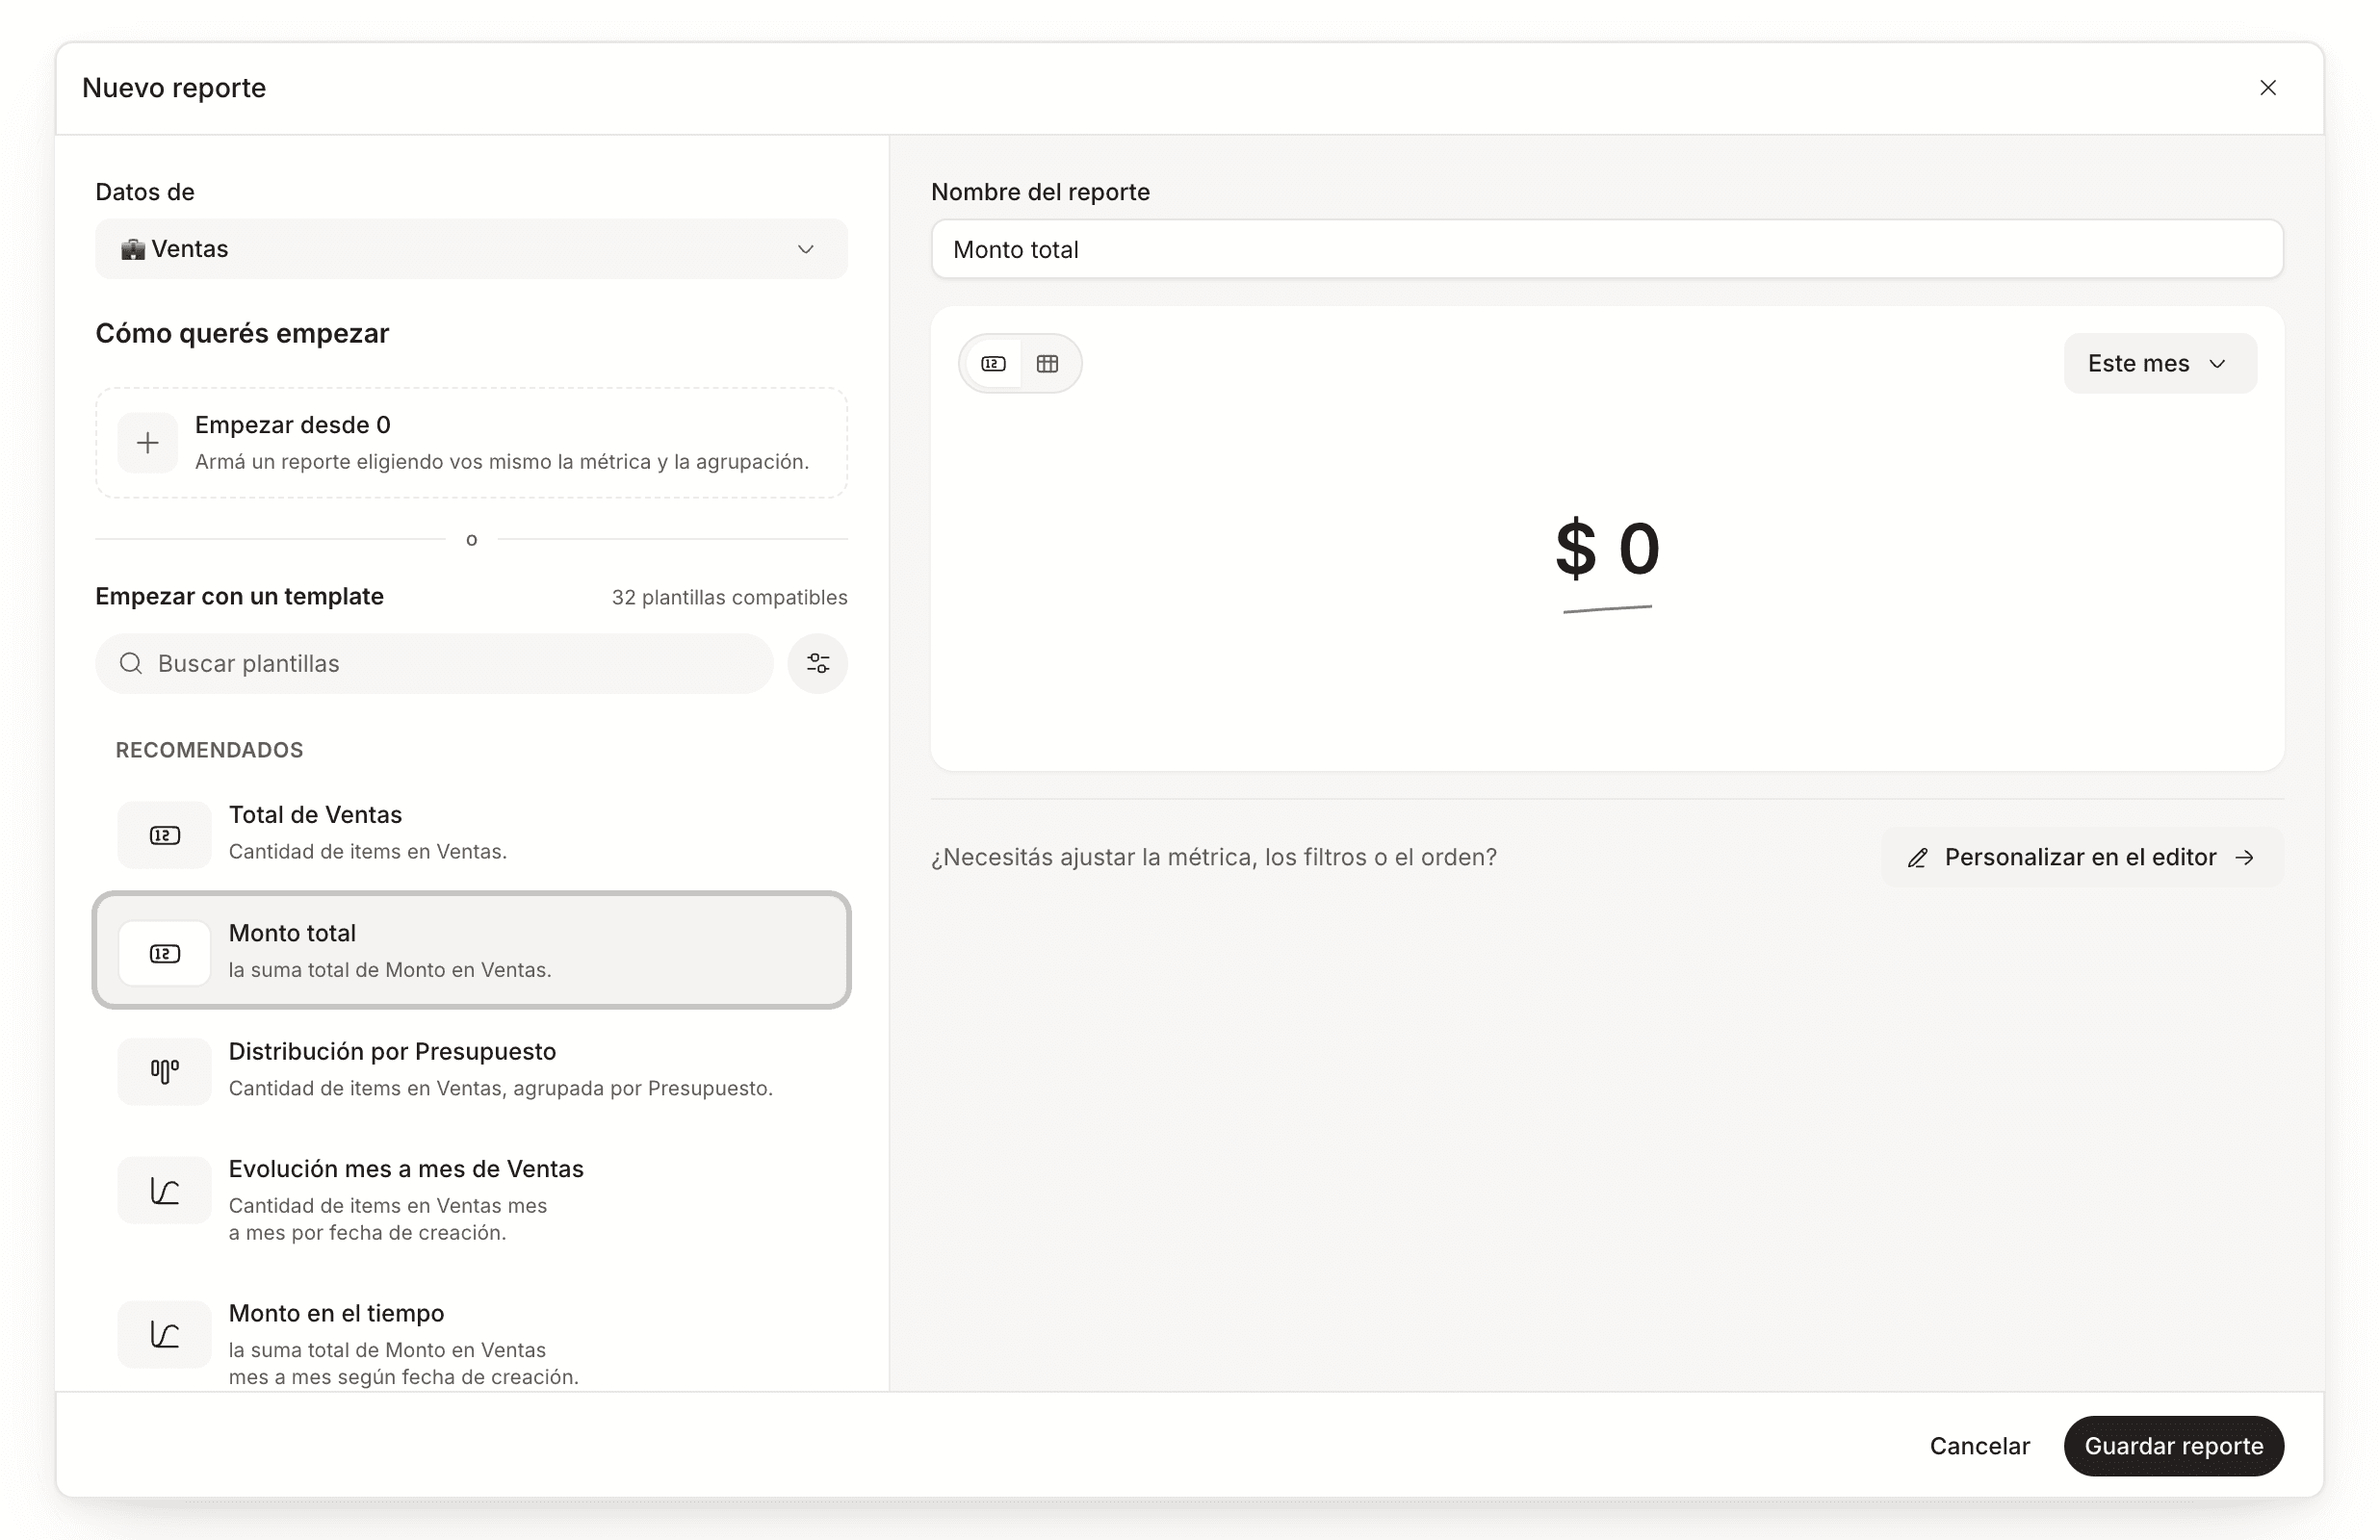This screenshot has height=1540, width=2380.
Task: Click the magnifier icon in search box
Action: [x=131, y=663]
